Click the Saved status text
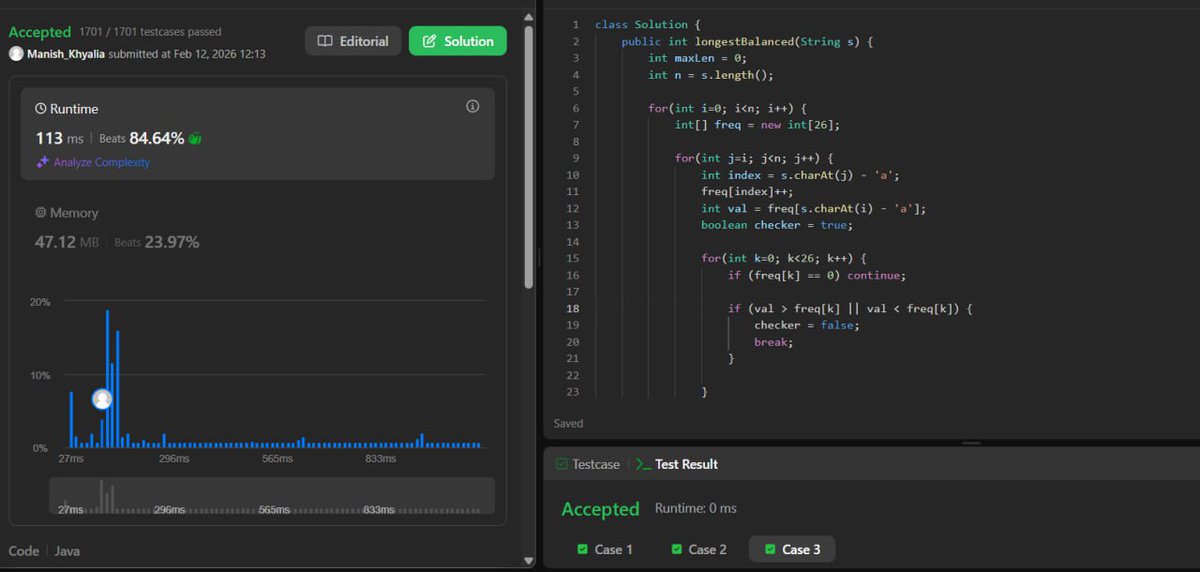Viewport: 1200px width, 572px height. coord(568,423)
